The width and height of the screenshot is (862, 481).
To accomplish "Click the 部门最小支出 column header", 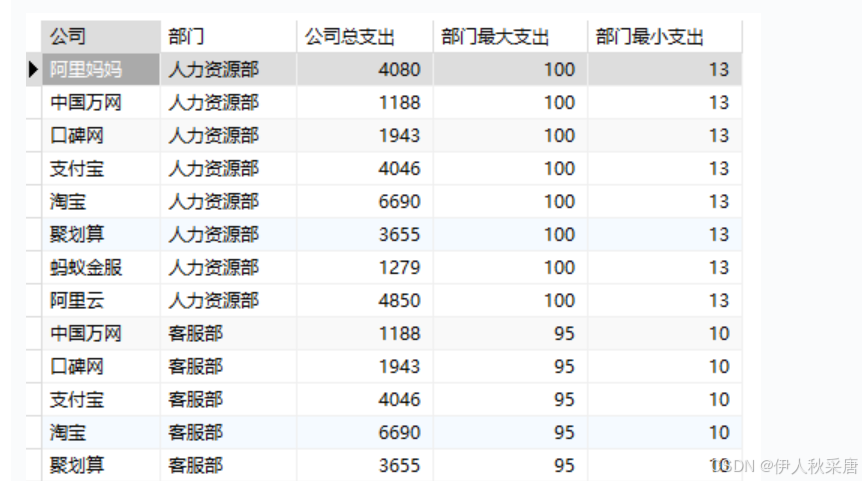I will click(x=665, y=37).
